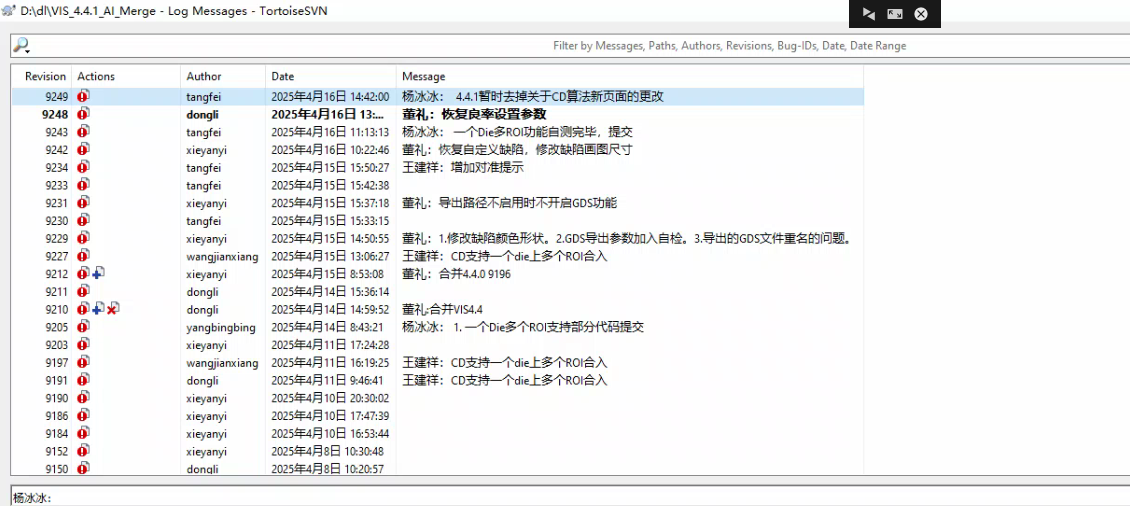Click the added-files icon for revision 9212

point(98,274)
